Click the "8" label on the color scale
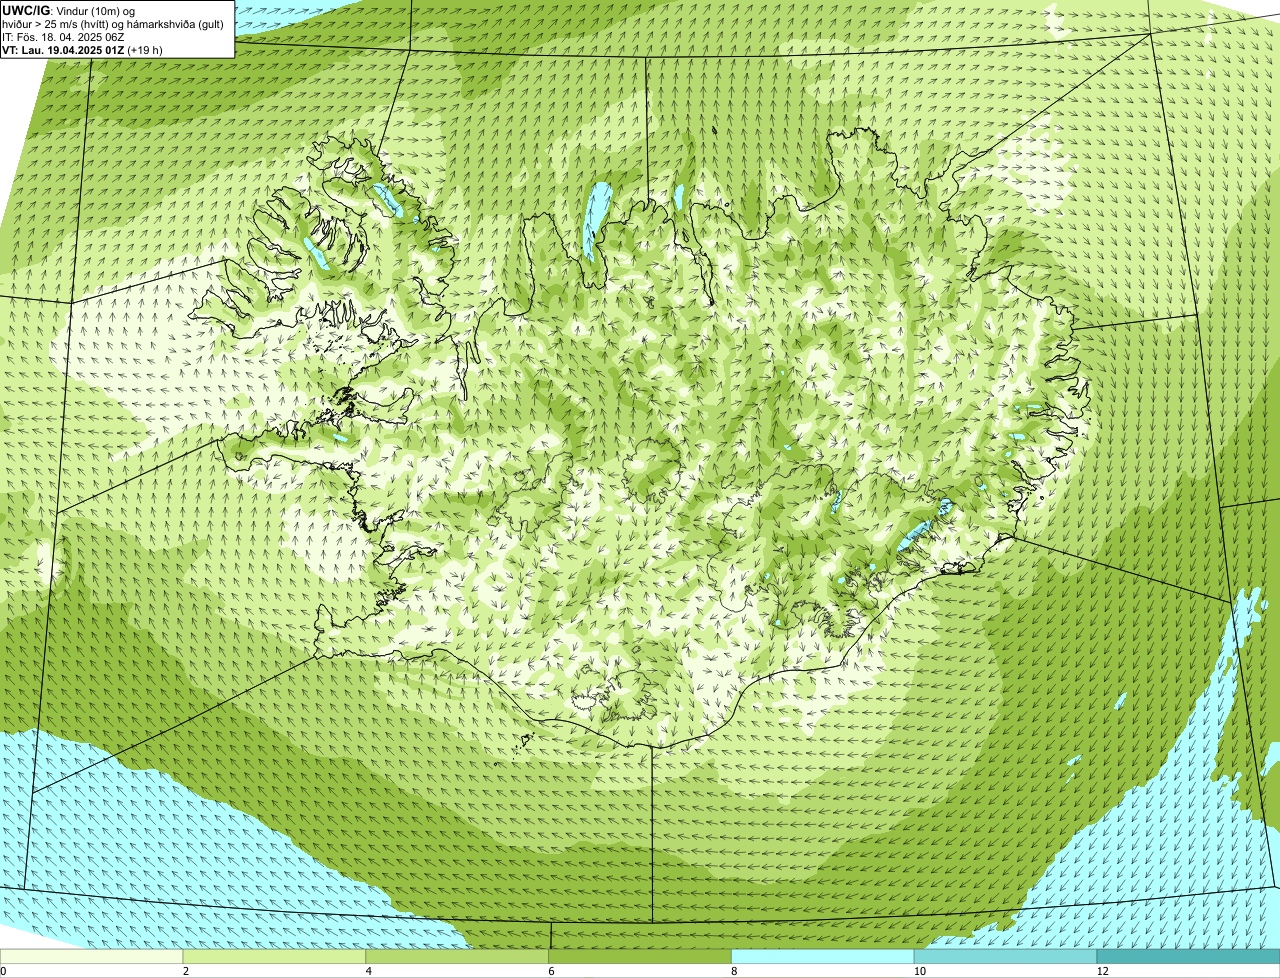1280x978 pixels. [735, 971]
